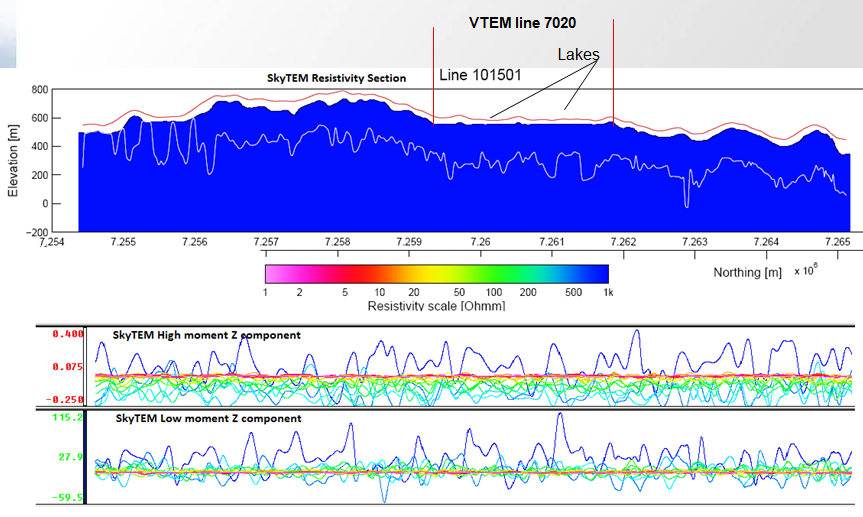Click the 7.263 northing tick label

pyautogui.click(x=695, y=242)
